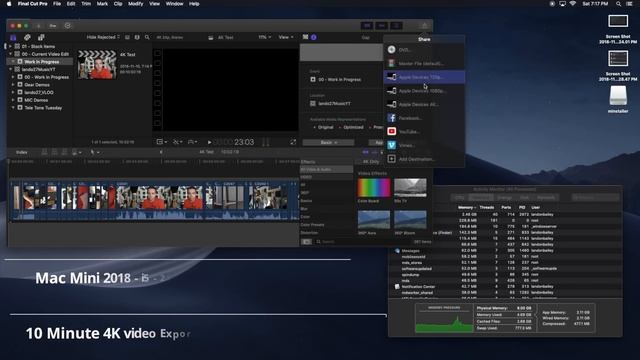
Task: Select the 360° Bloom effect thumbnail
Action: [410, 220]
